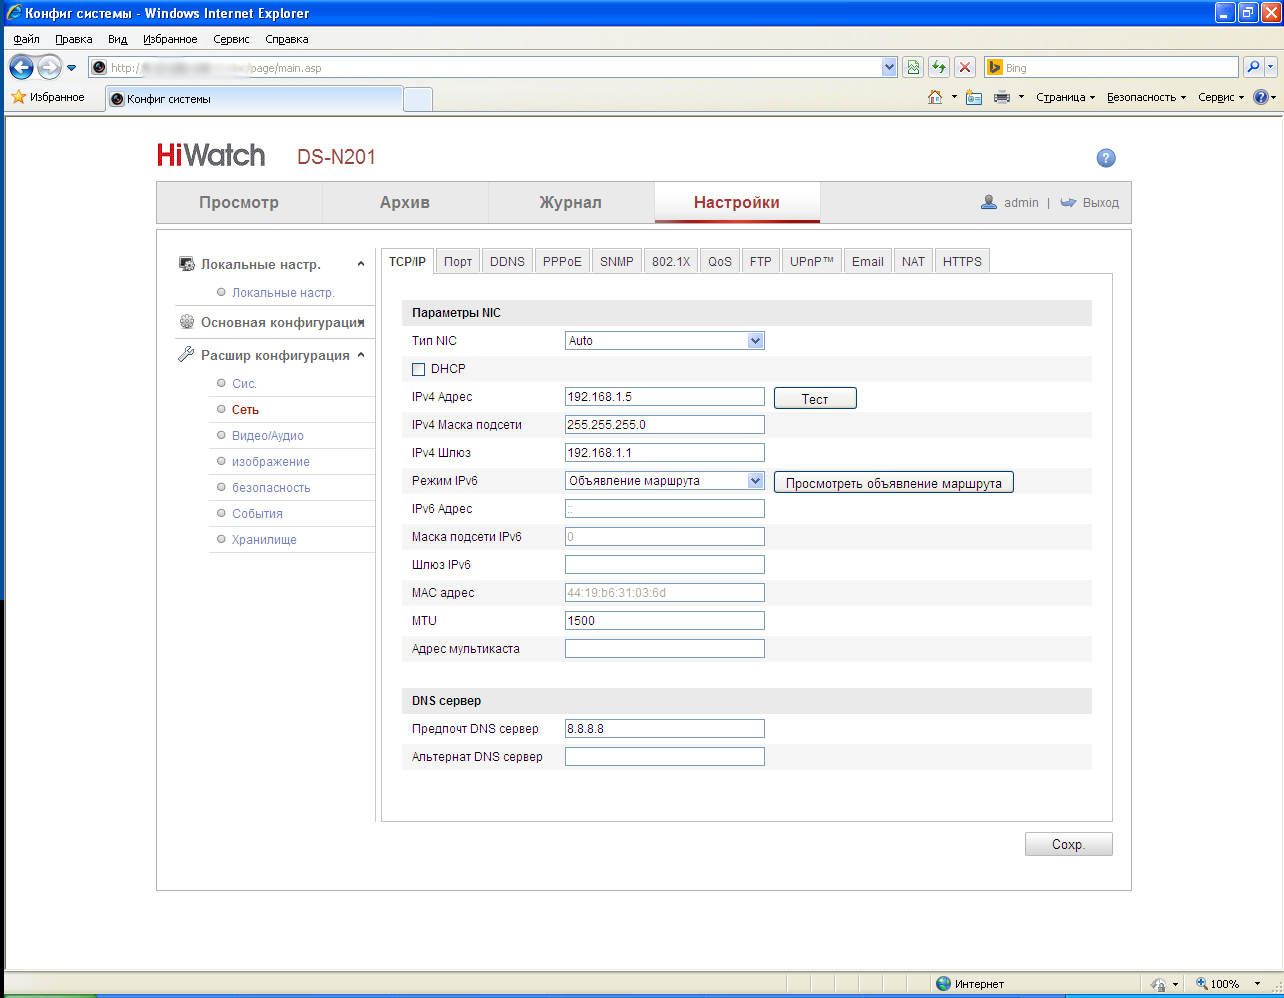Click the Тест button

[815, 399]
